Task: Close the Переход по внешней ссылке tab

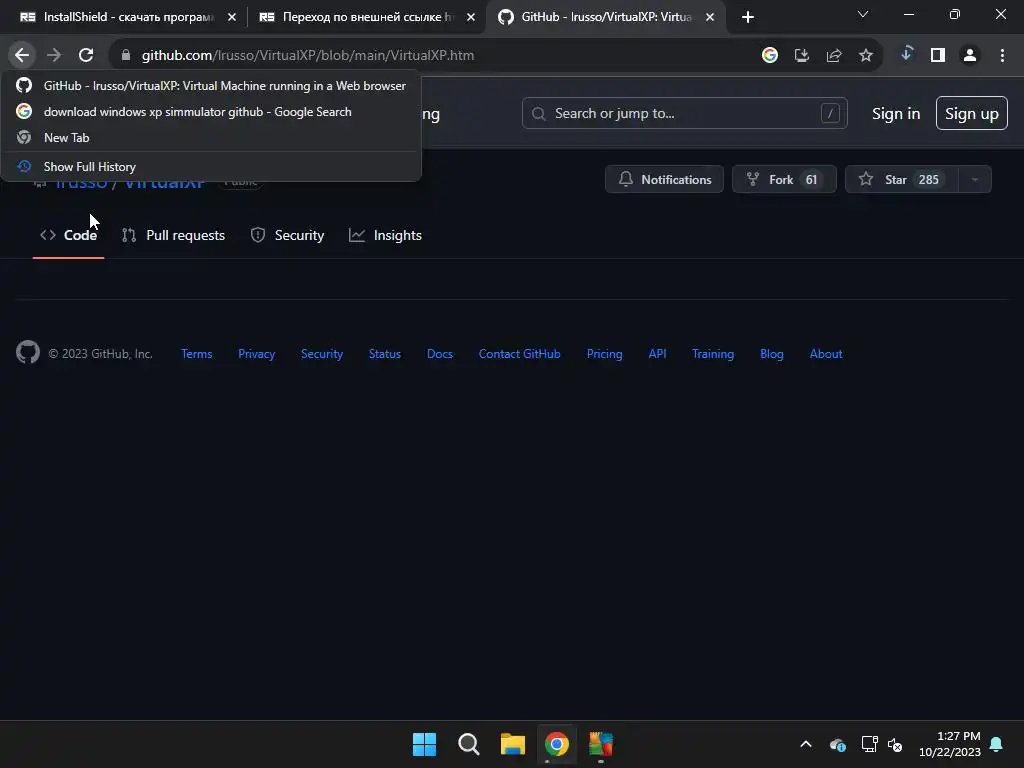Action: (471, 17)
